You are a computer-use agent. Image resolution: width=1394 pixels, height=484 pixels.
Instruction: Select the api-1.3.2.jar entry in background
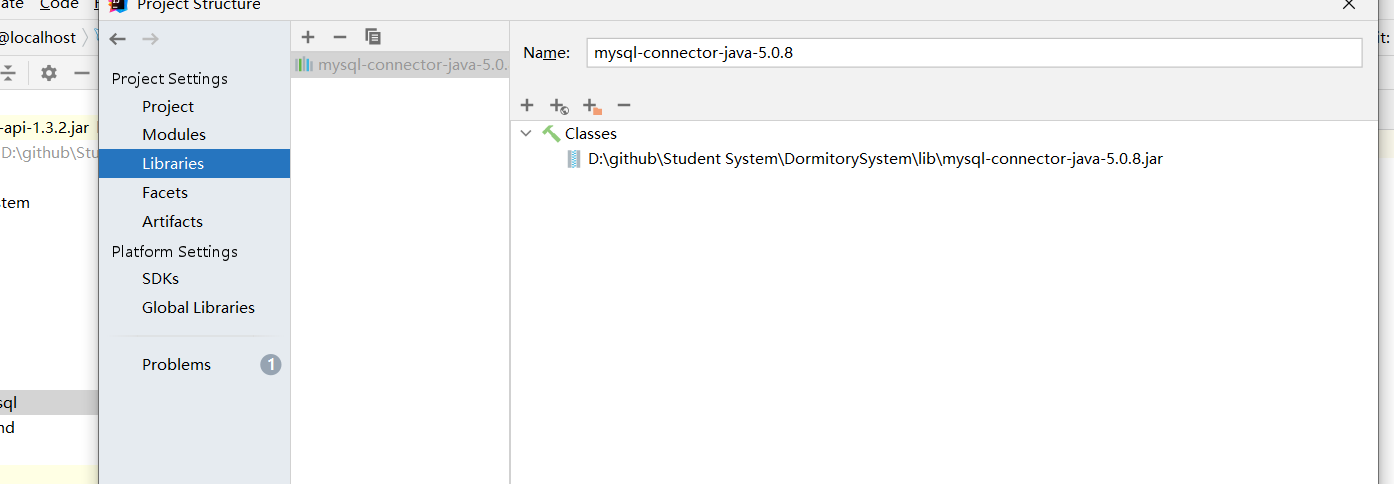click(45, 127)
